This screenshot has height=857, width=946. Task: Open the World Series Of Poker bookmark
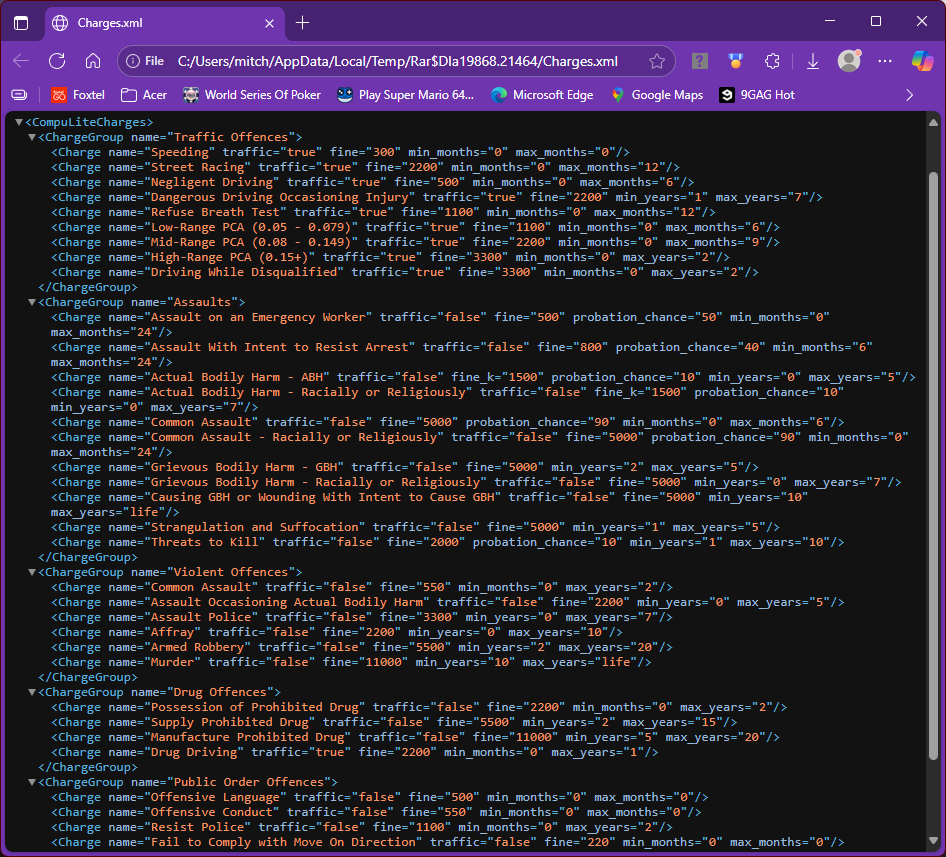(252, 95)
